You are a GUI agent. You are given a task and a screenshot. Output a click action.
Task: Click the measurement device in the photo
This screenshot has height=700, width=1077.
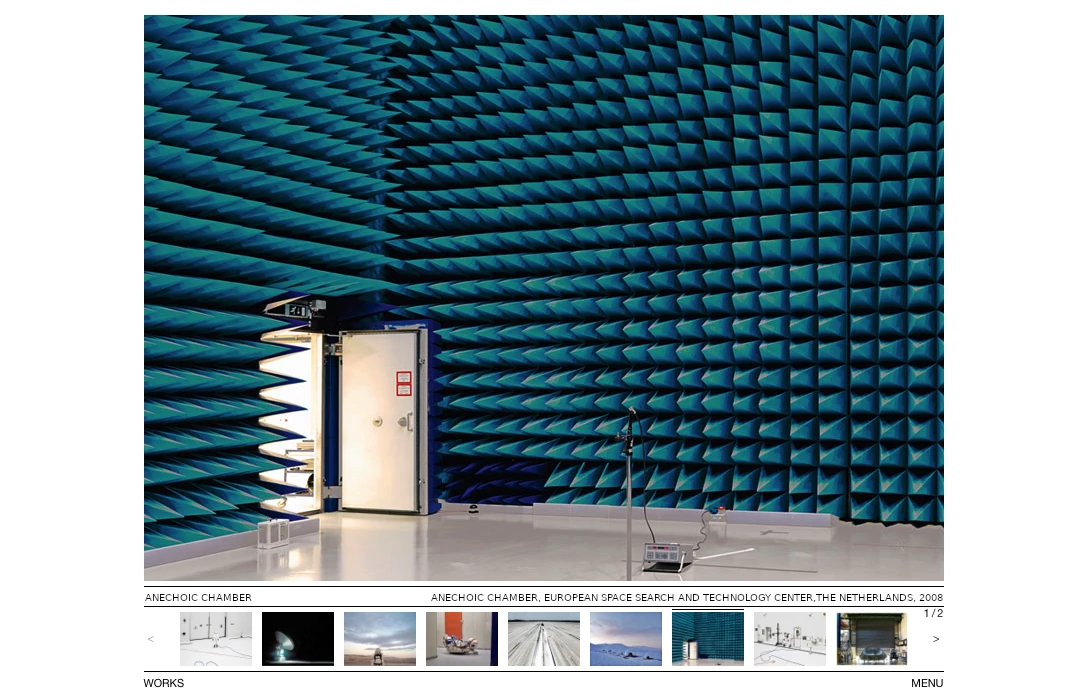tap(665, 553)
